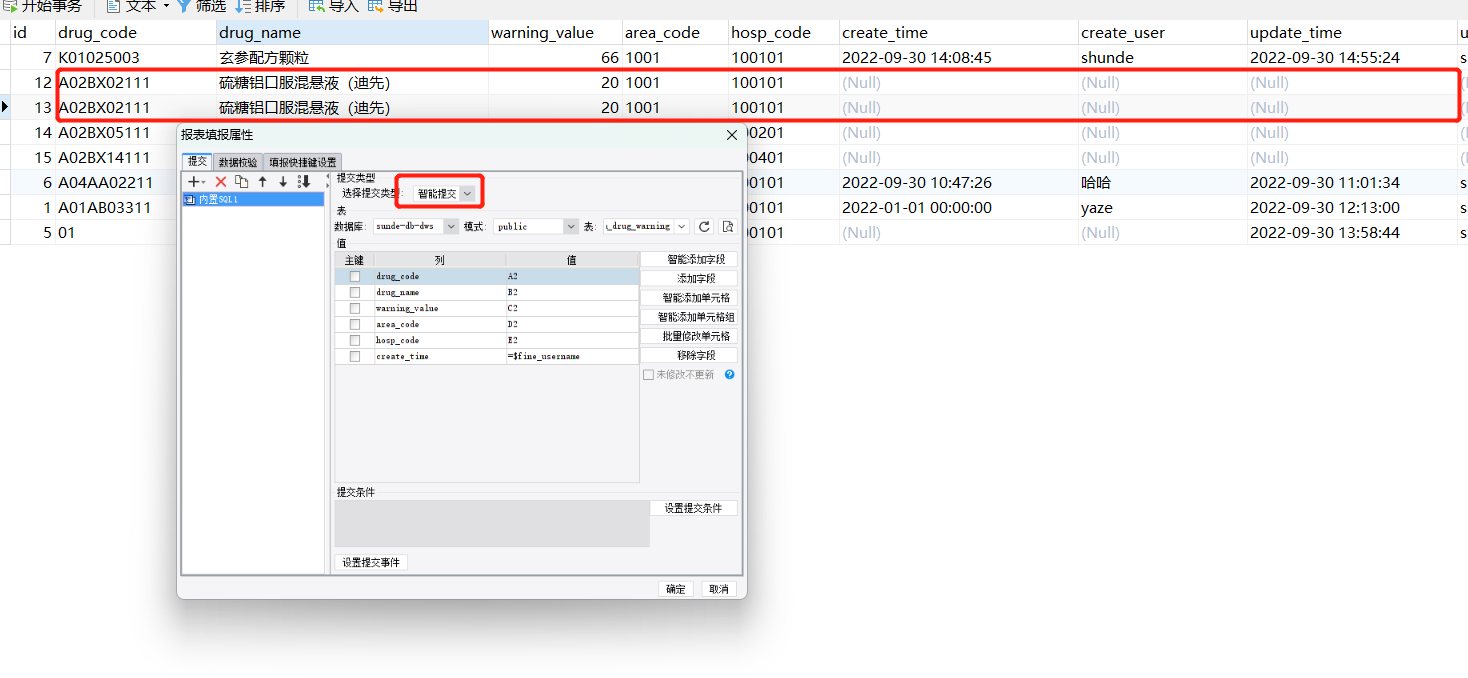The image size is (1468, 678).
Task: Click the blue help question mark icon
Action: (x=729, y=375)
